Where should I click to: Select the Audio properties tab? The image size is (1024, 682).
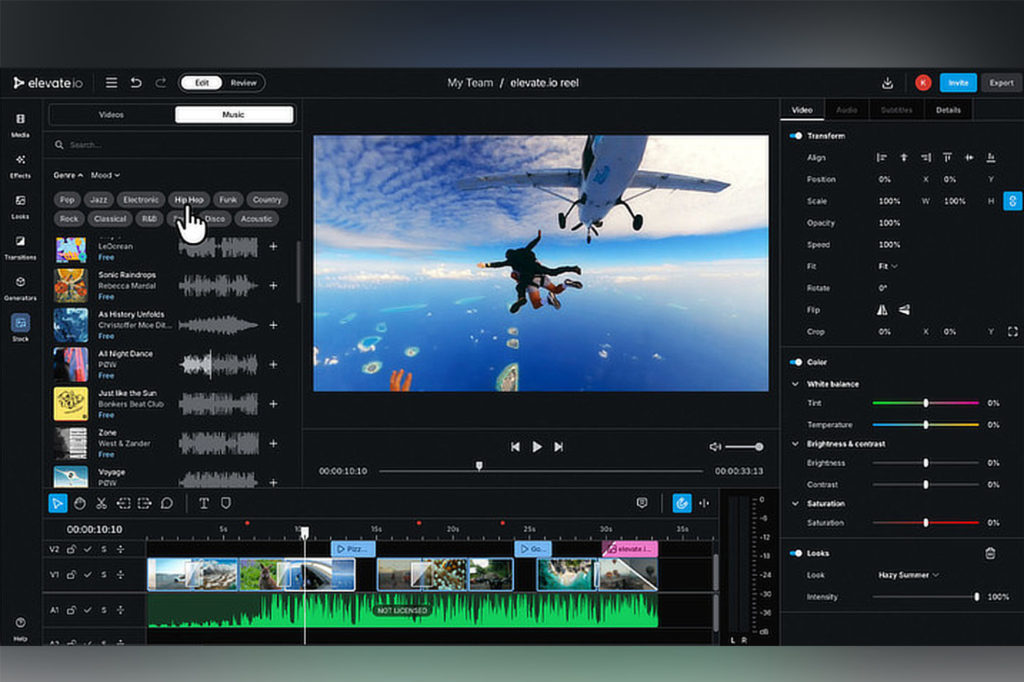click(x=846, y=110)
